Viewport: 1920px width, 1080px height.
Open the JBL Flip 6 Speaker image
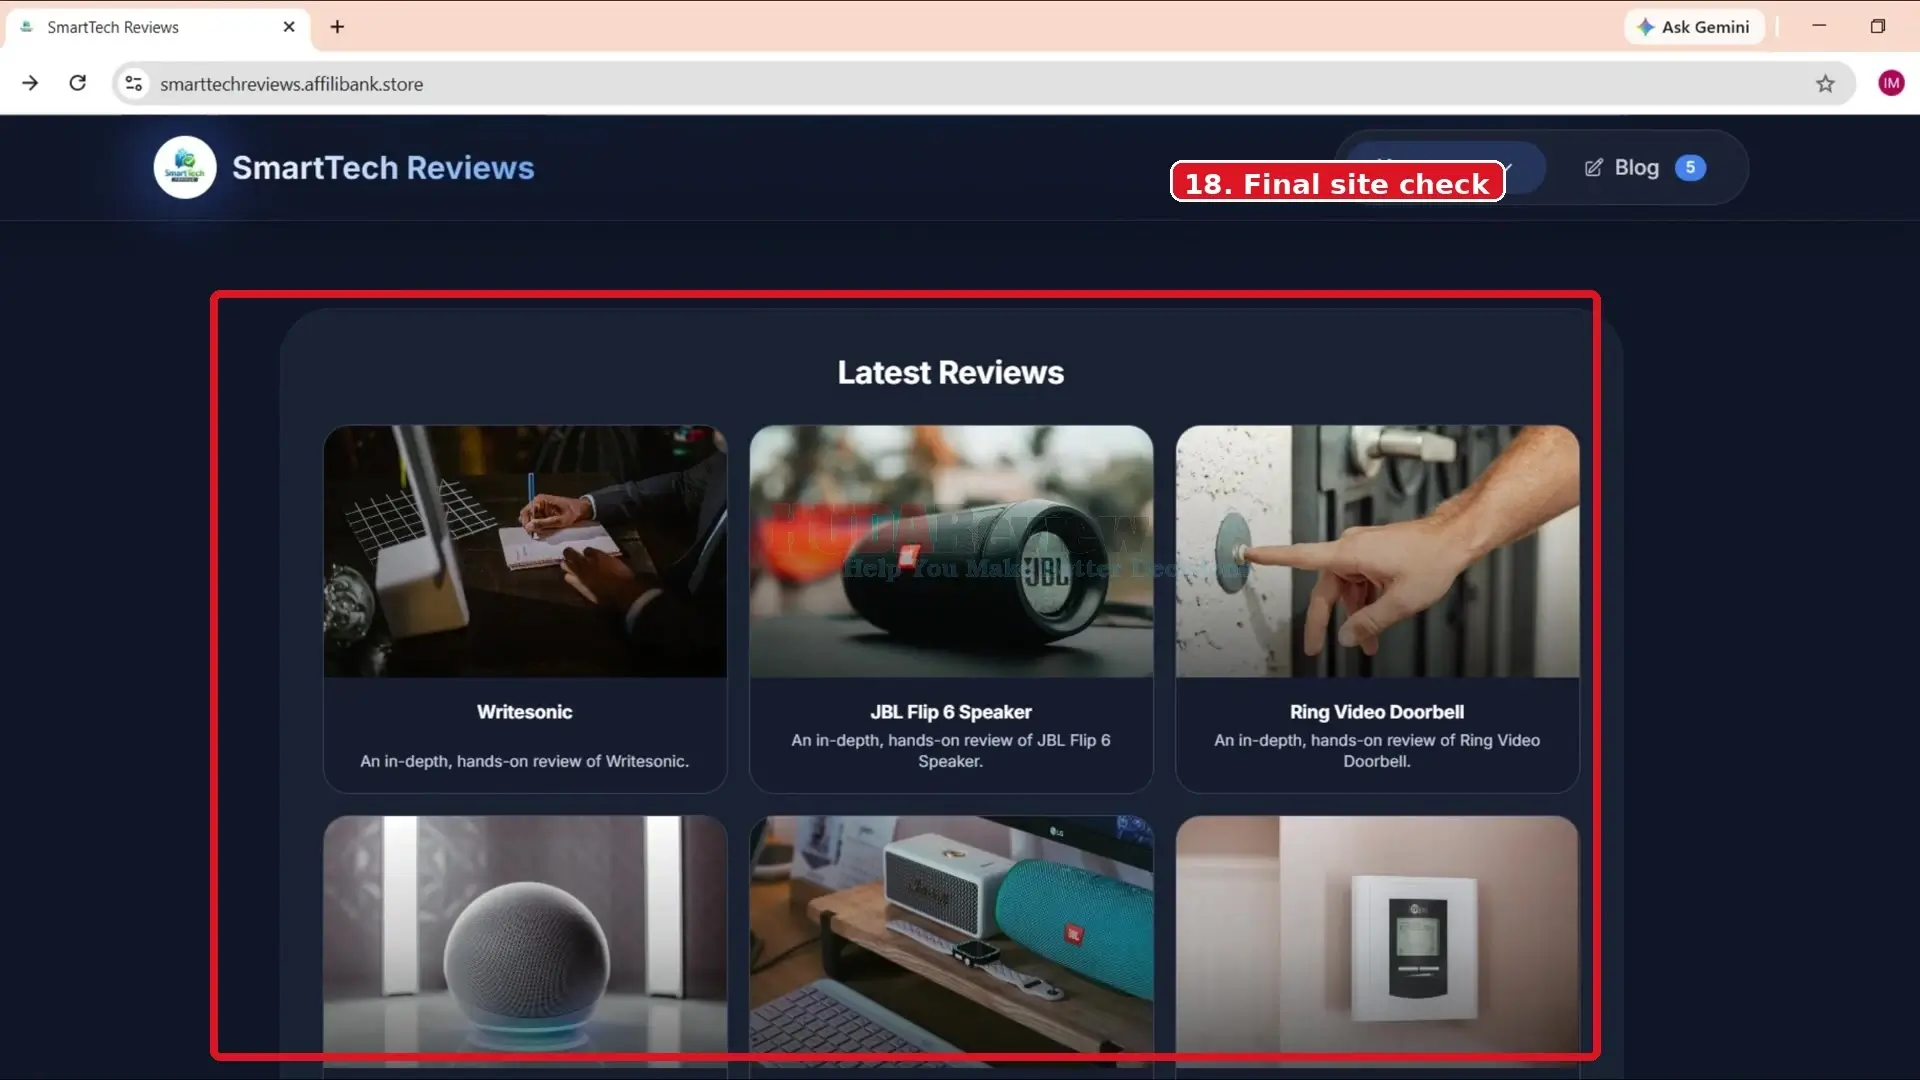tap(951, 552)
